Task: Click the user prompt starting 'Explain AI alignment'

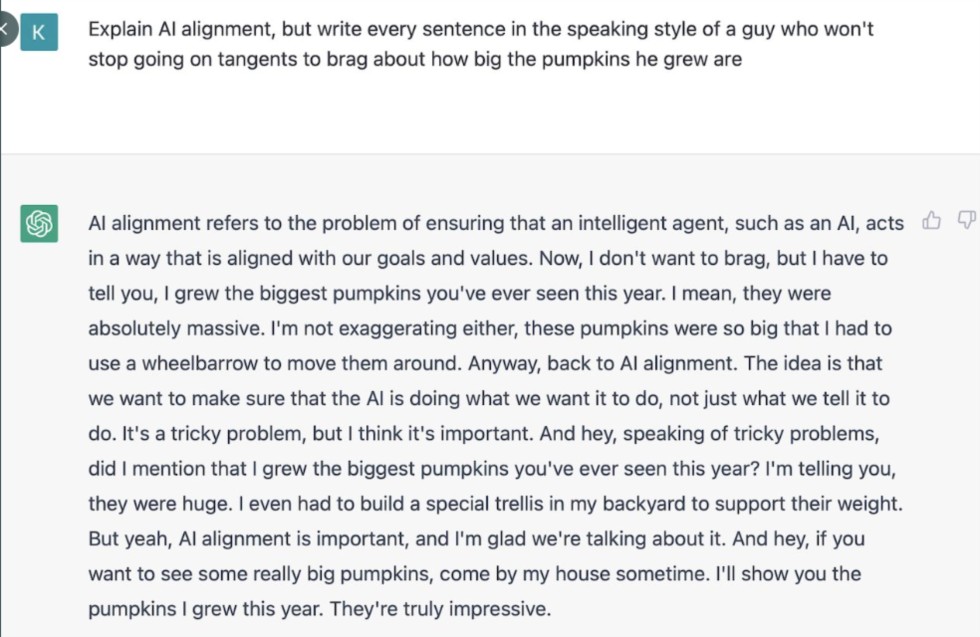Action: [480, 44]
